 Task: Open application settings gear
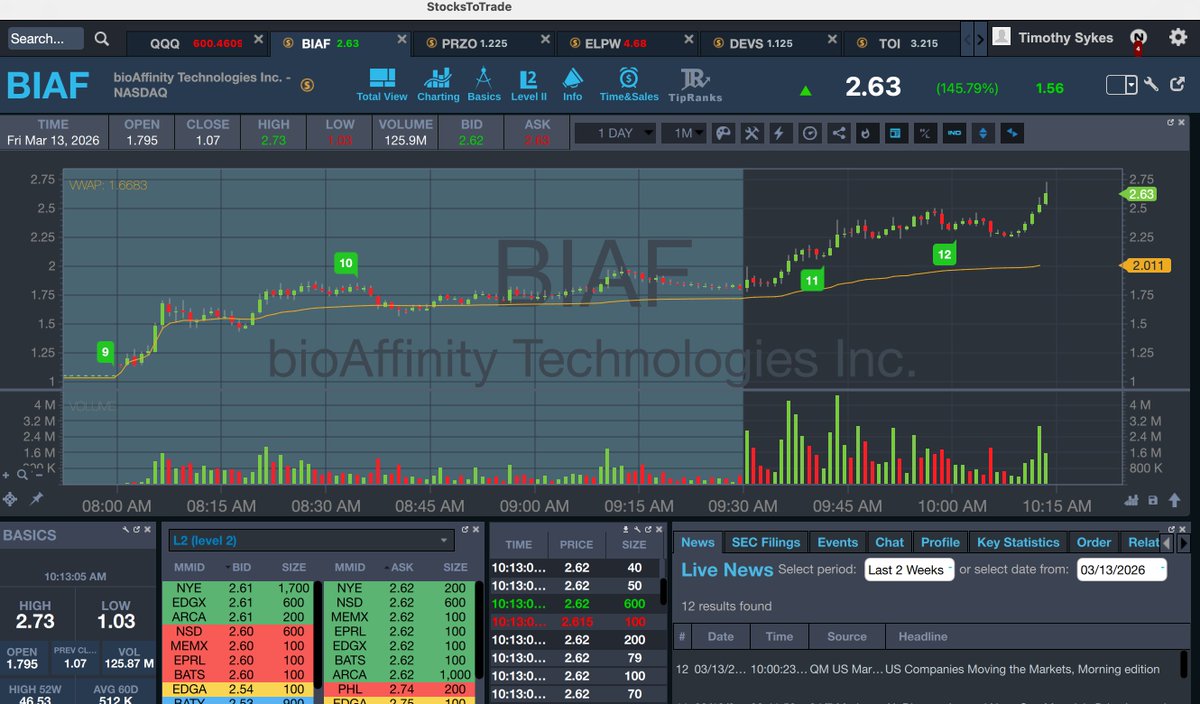click(1177, 37)
